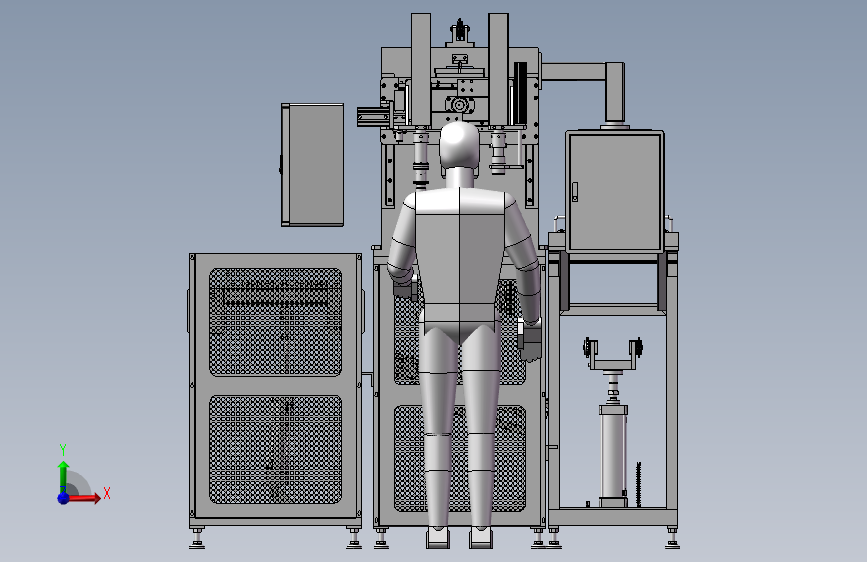This screenshot has height=562, width=867.
Task: Select the far-left leveling foot of left cabinet
Action: [197, 539]
